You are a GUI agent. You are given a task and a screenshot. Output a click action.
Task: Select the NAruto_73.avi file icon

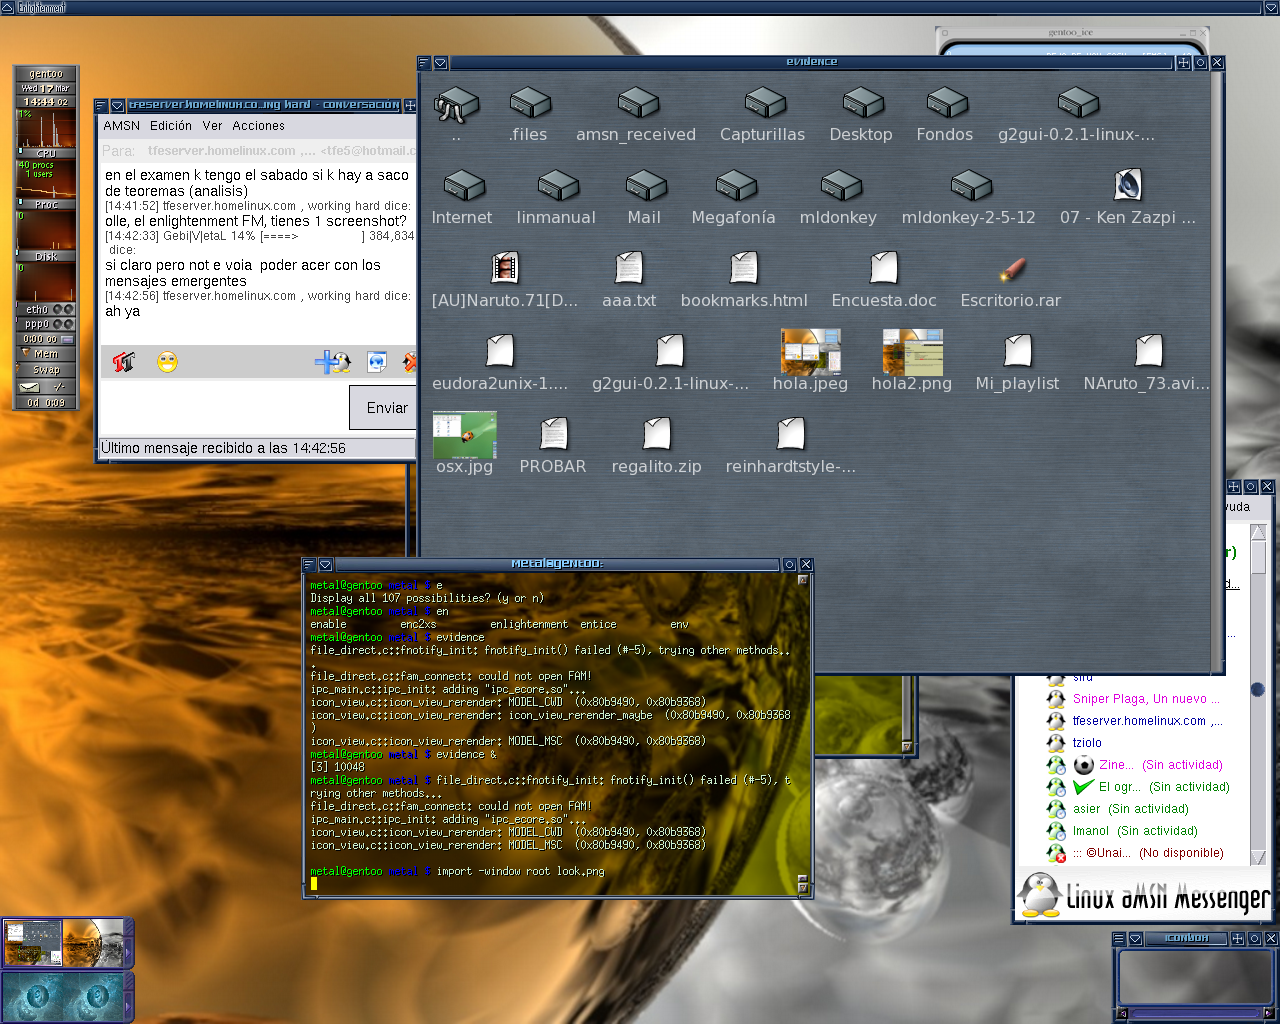(1149, 350)
